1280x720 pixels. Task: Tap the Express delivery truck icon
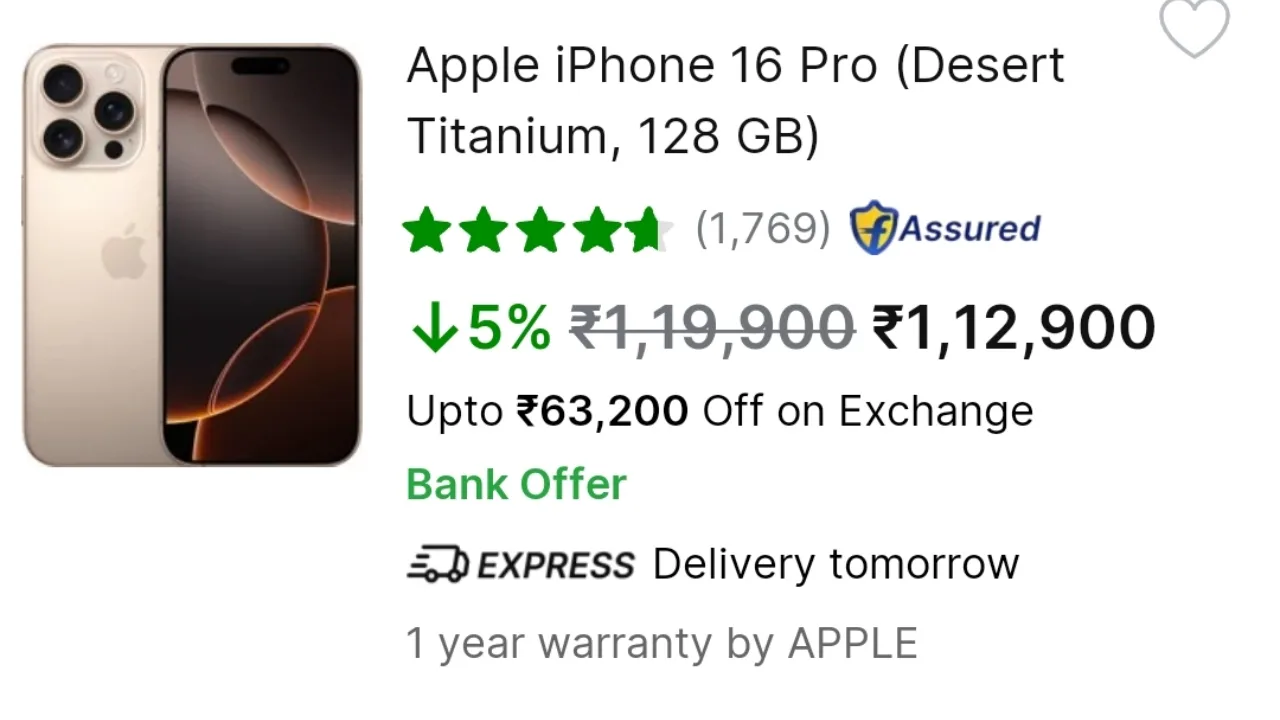pos(437,564)
